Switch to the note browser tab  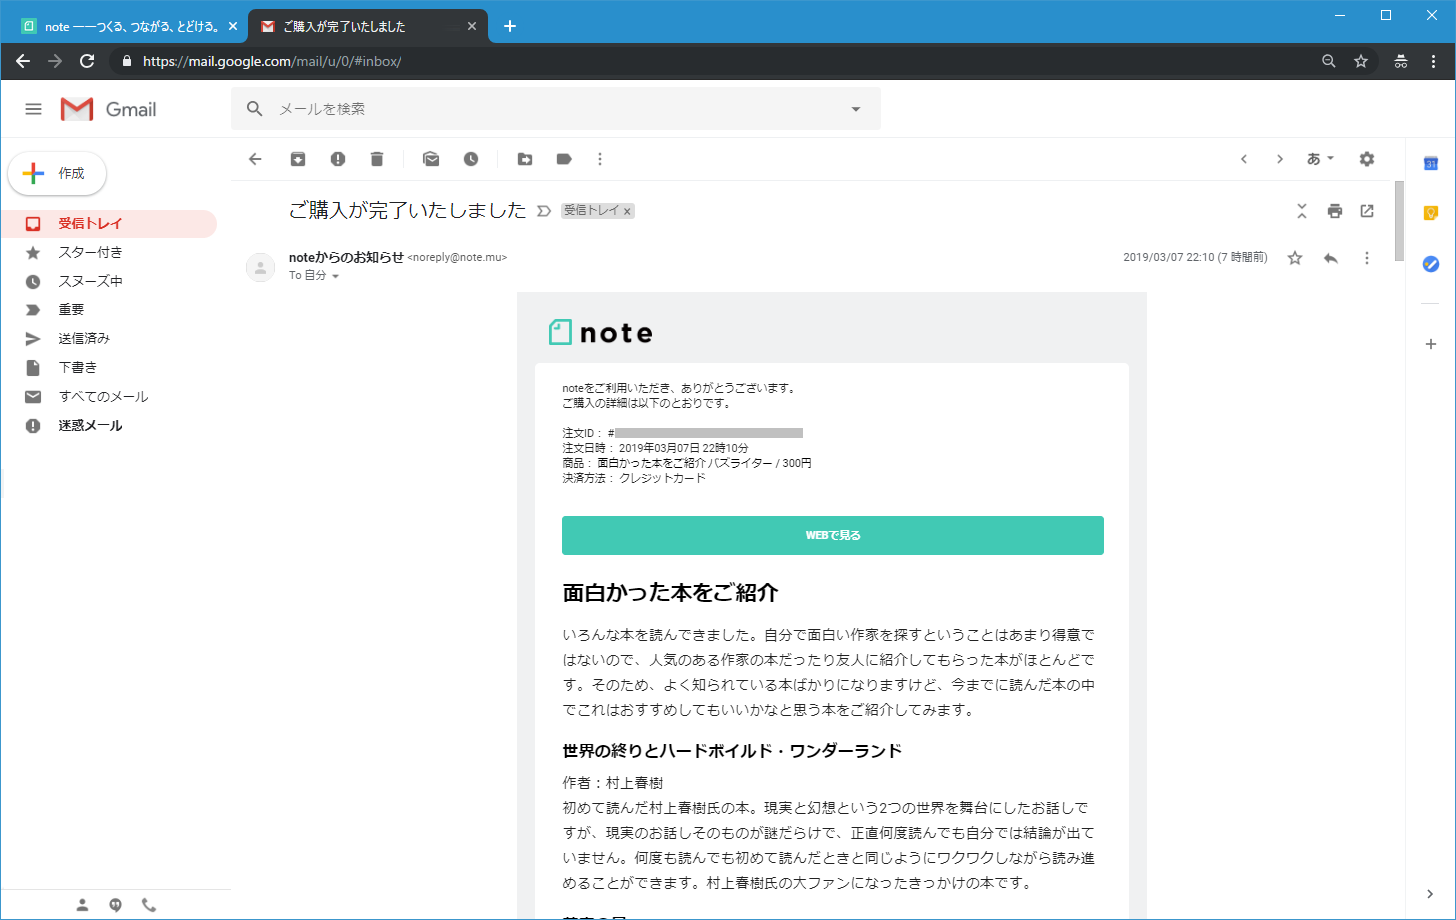125,27
